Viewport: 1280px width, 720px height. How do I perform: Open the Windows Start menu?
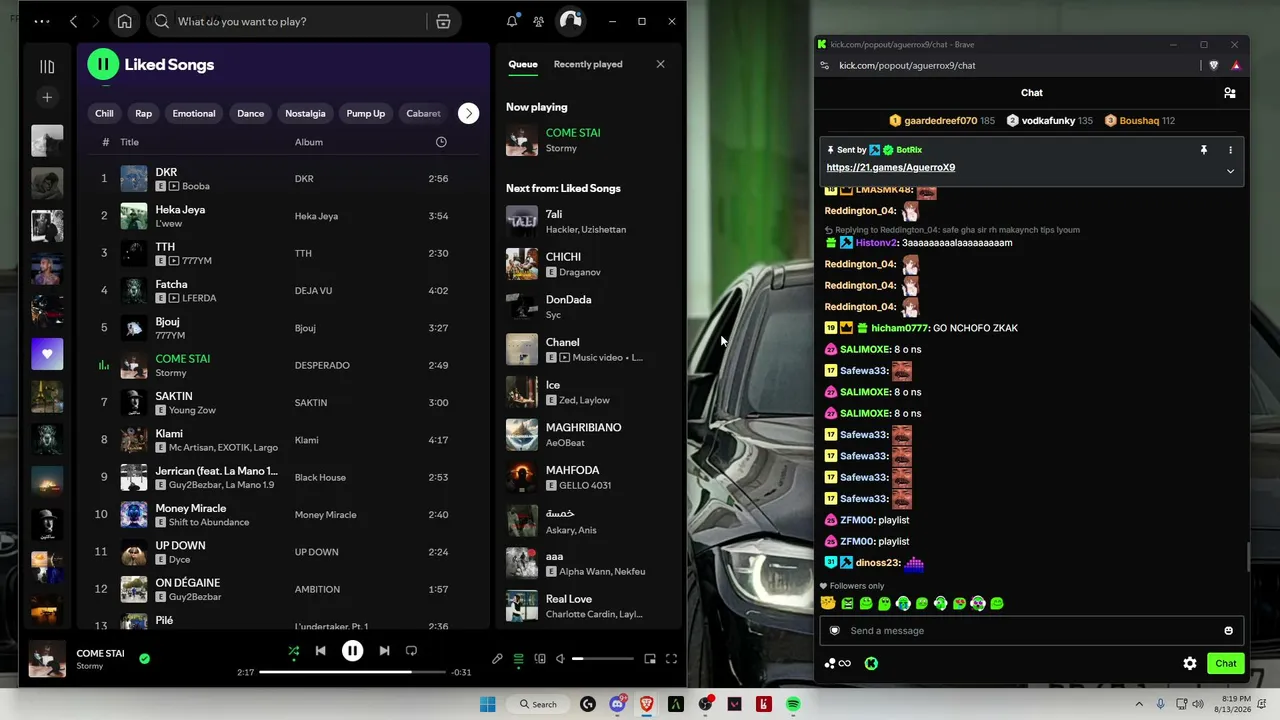pos(487,704)
